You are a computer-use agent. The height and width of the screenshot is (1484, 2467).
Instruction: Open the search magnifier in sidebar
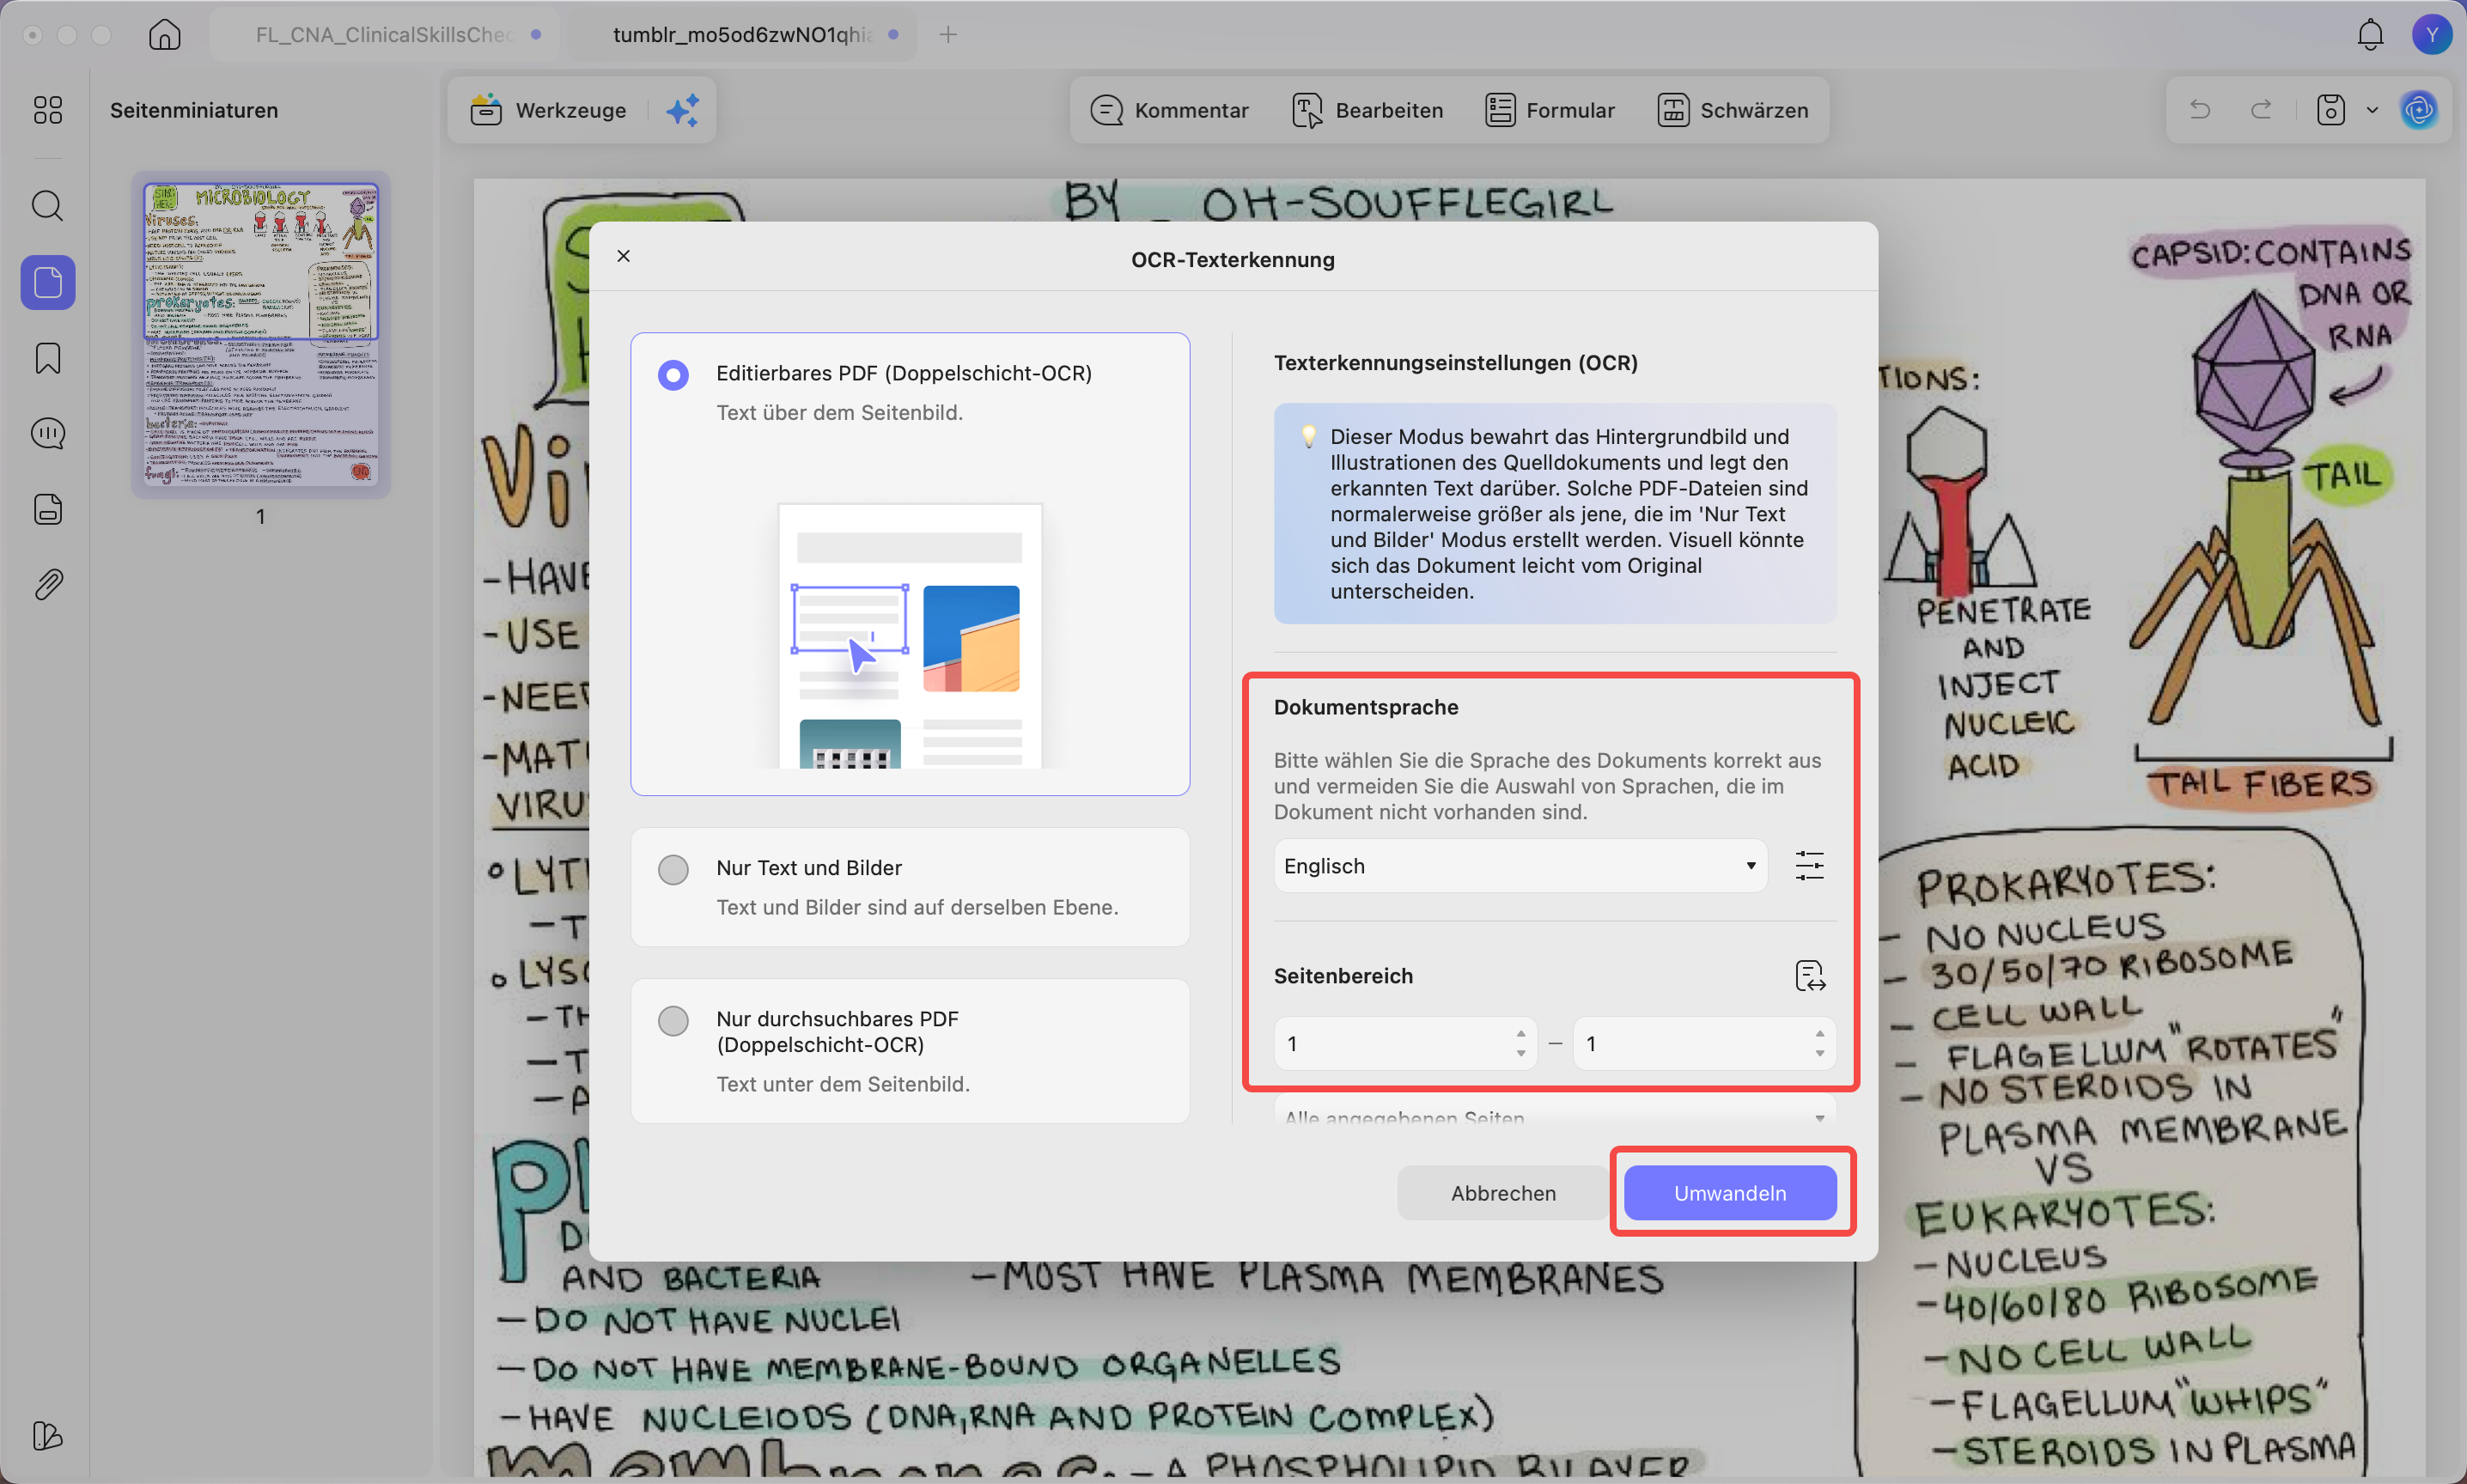(48, 206)
